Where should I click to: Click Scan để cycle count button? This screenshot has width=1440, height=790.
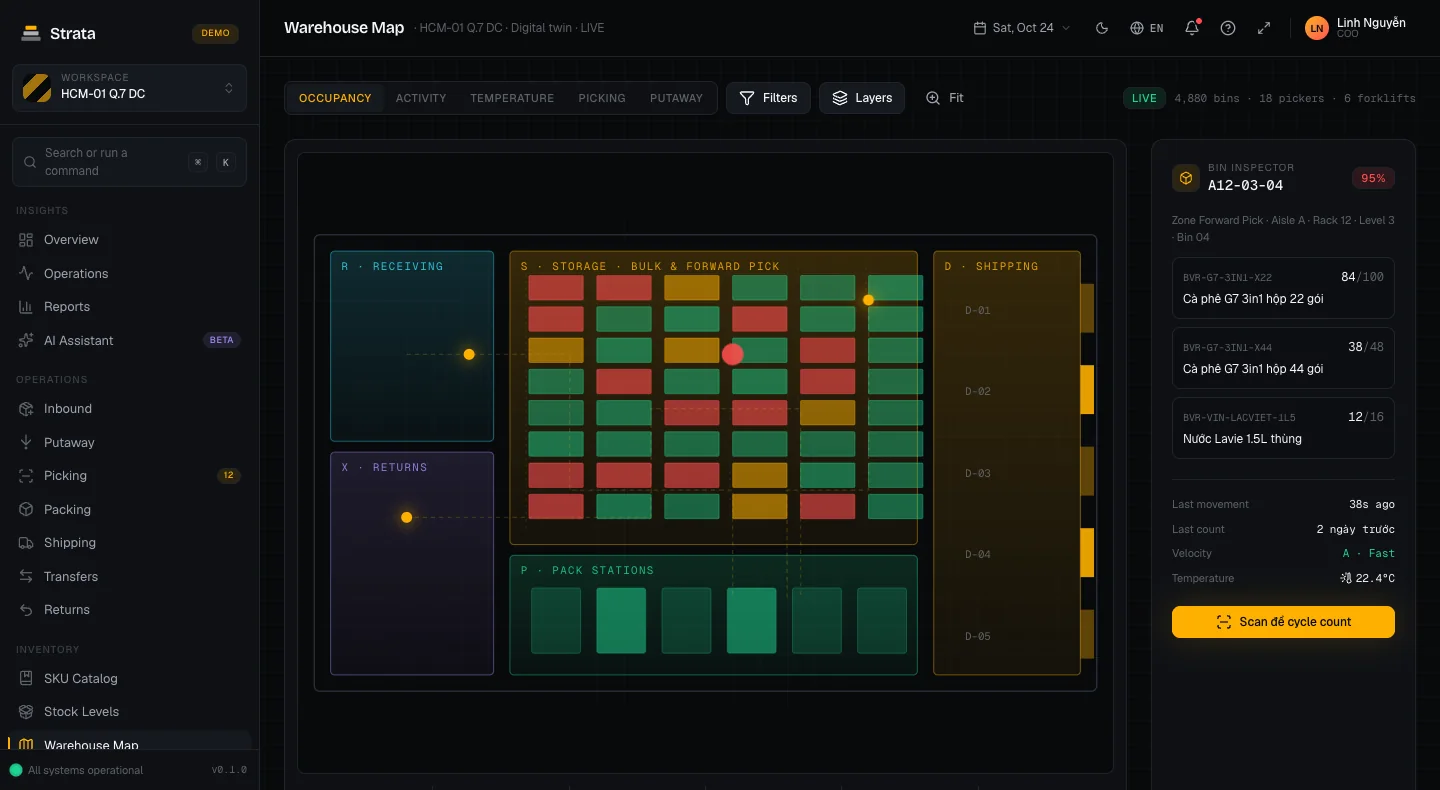click(1283, 622)
